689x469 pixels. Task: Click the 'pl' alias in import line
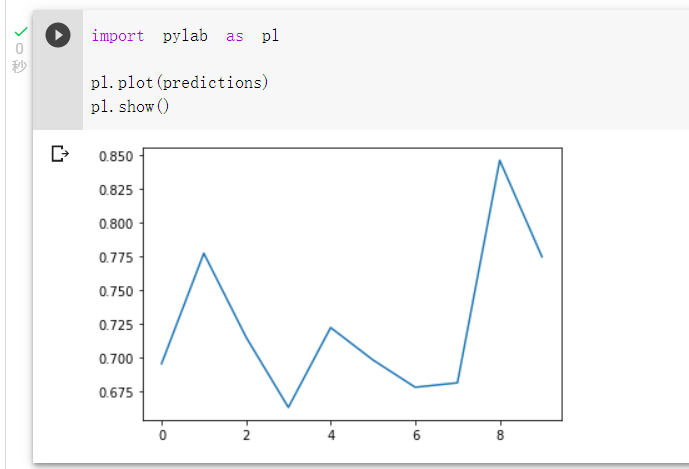[270, 36]
